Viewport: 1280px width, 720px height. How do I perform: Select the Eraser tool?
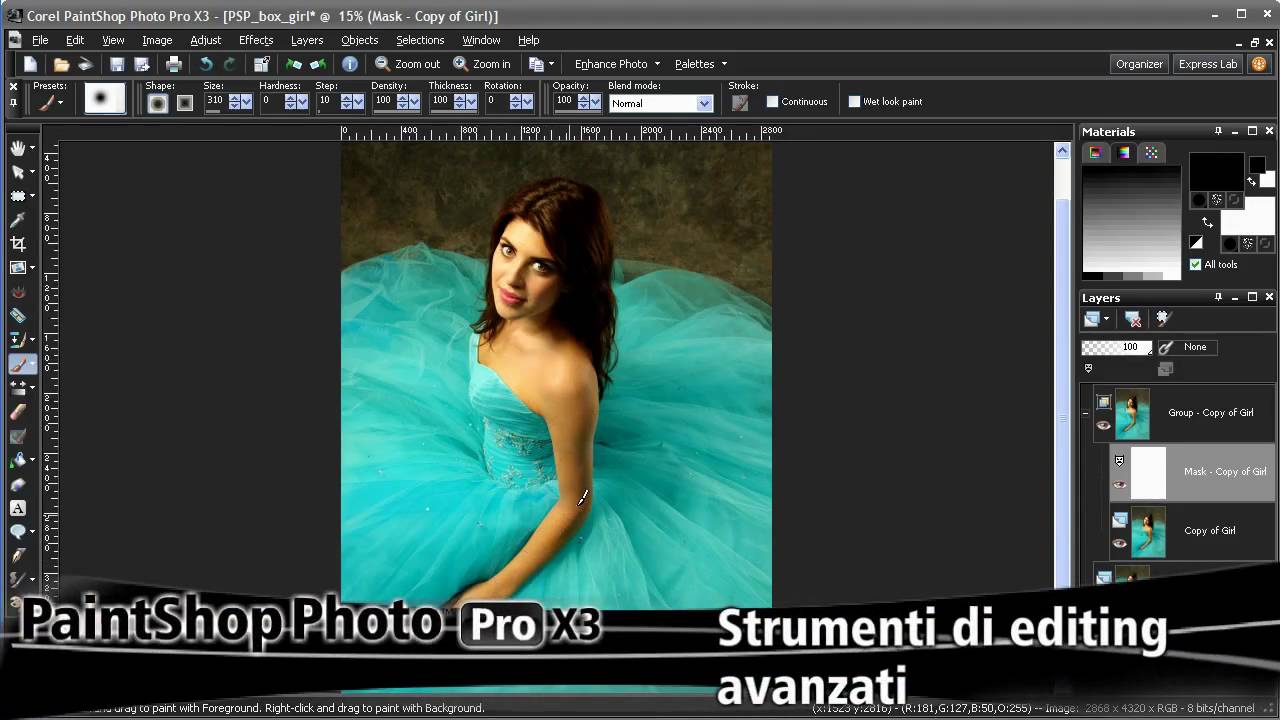pyautogui.click(x=18, y=412)
